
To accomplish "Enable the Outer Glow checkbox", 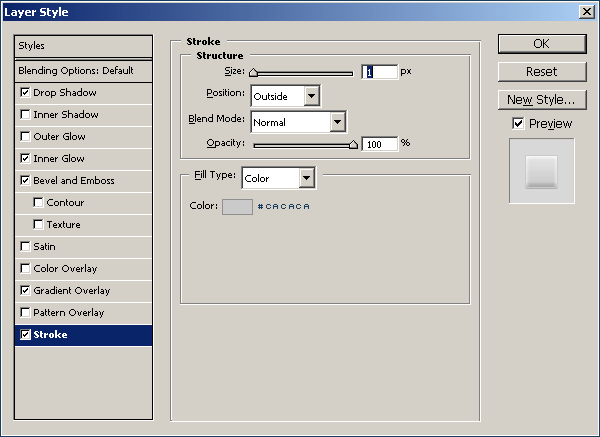I will pos(25,137).
